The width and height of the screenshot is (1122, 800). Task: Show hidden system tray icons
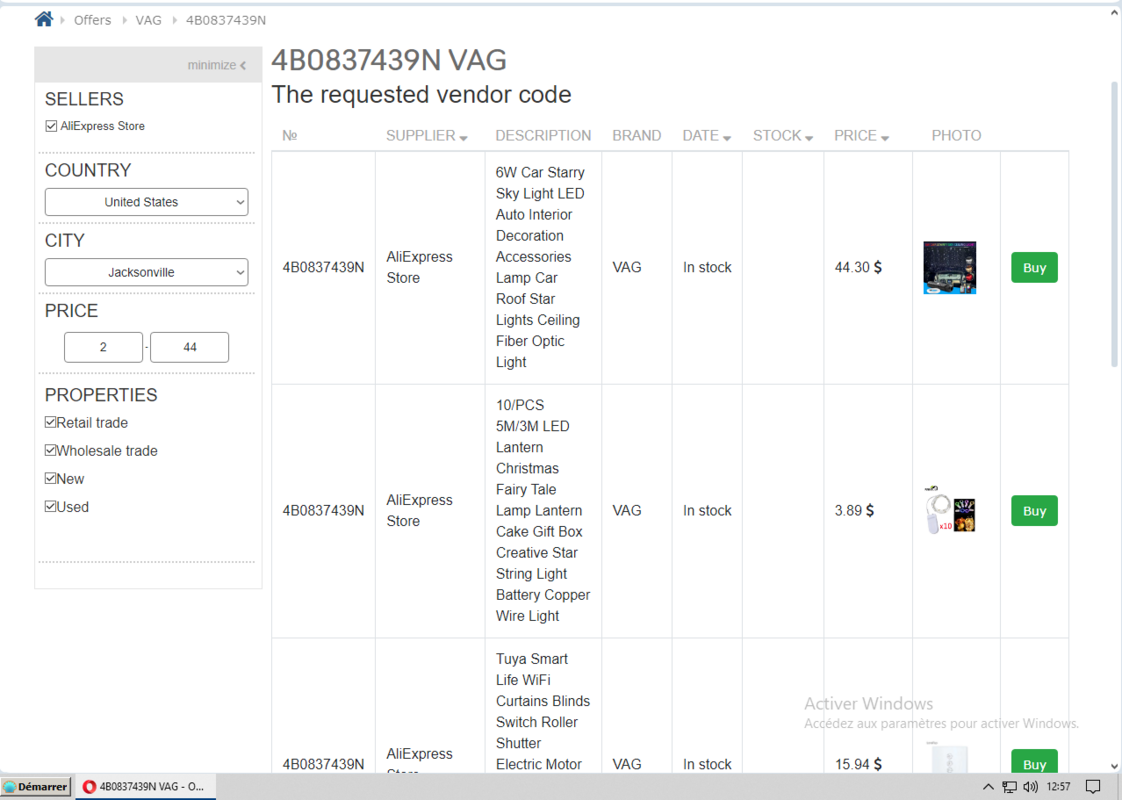coord(988,787)
